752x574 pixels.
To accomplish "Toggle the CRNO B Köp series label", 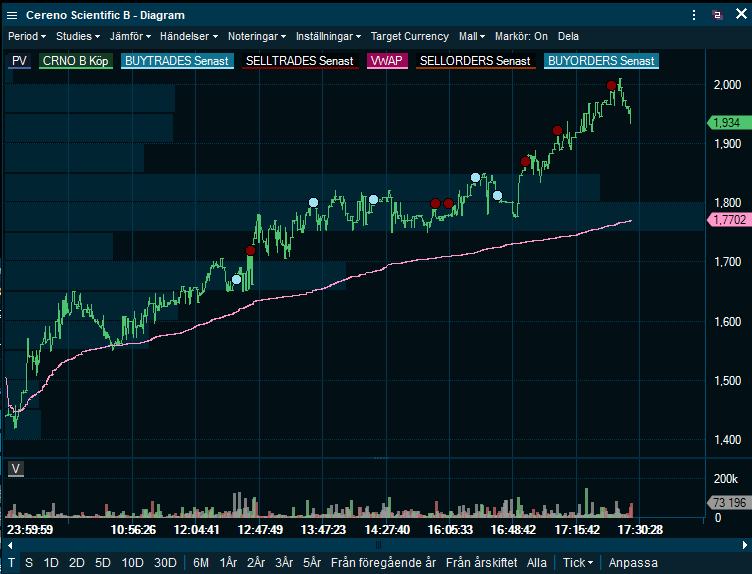I will (76, 61).
